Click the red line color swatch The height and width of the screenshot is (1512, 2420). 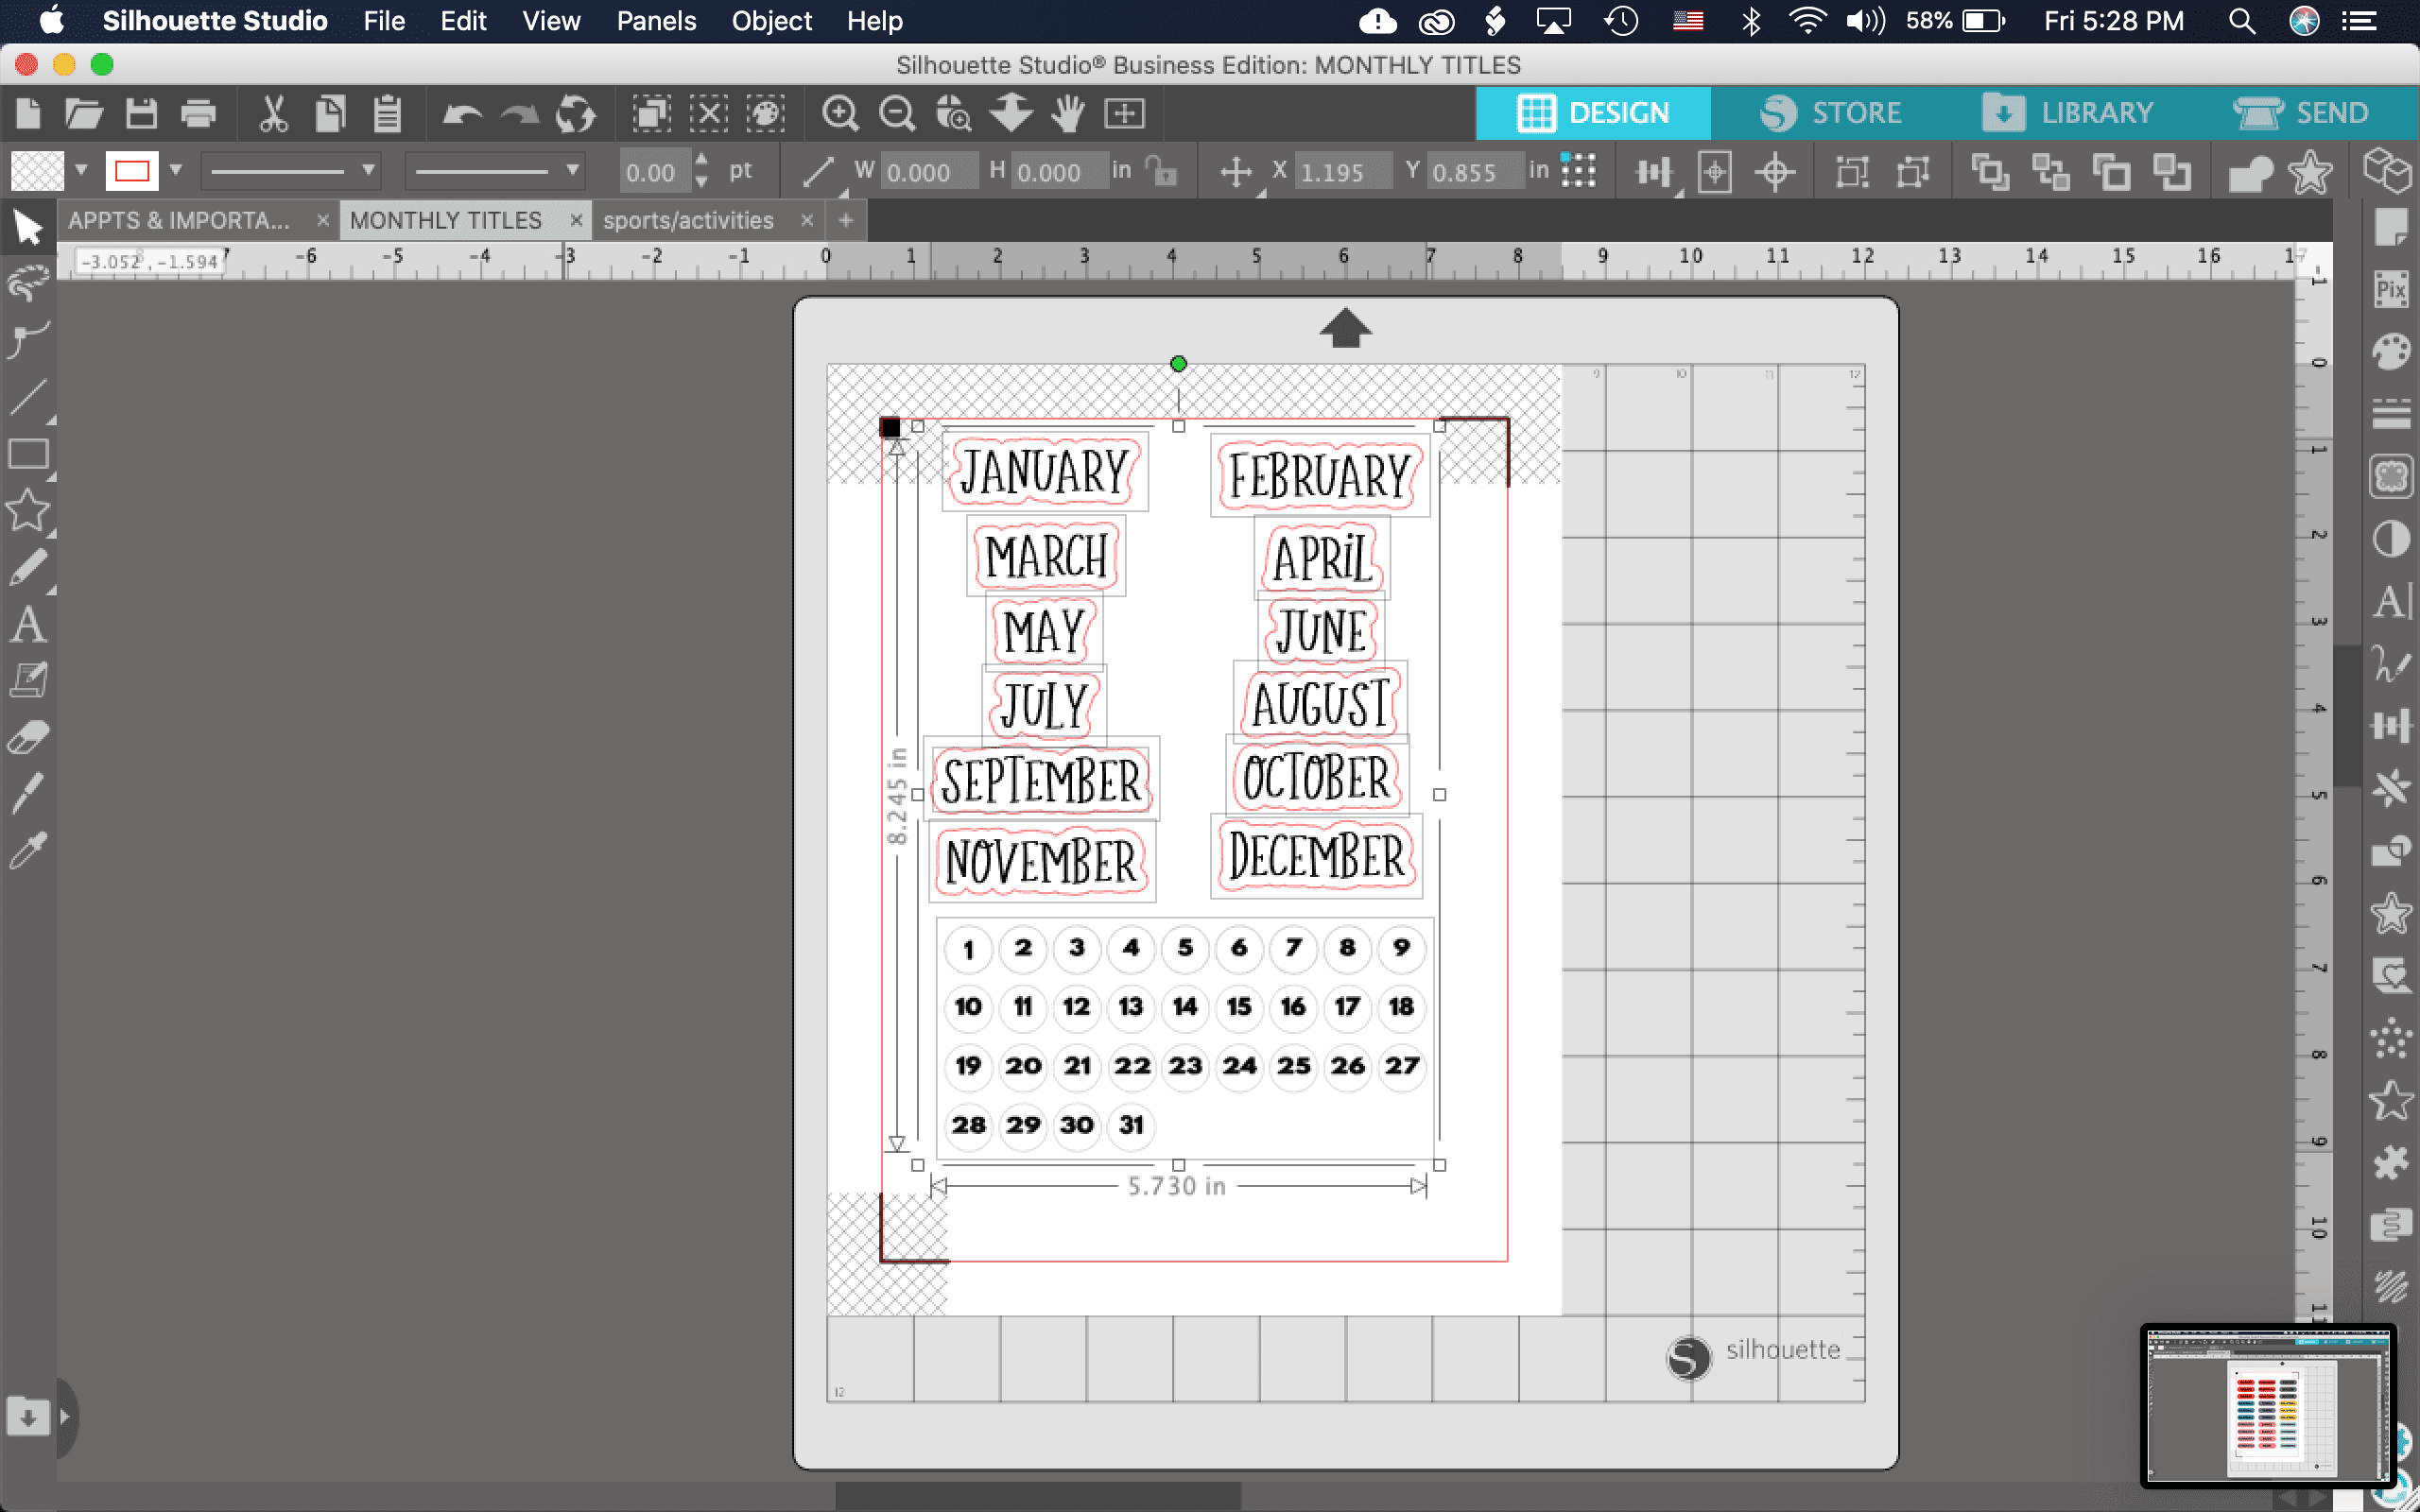point(132,171)
